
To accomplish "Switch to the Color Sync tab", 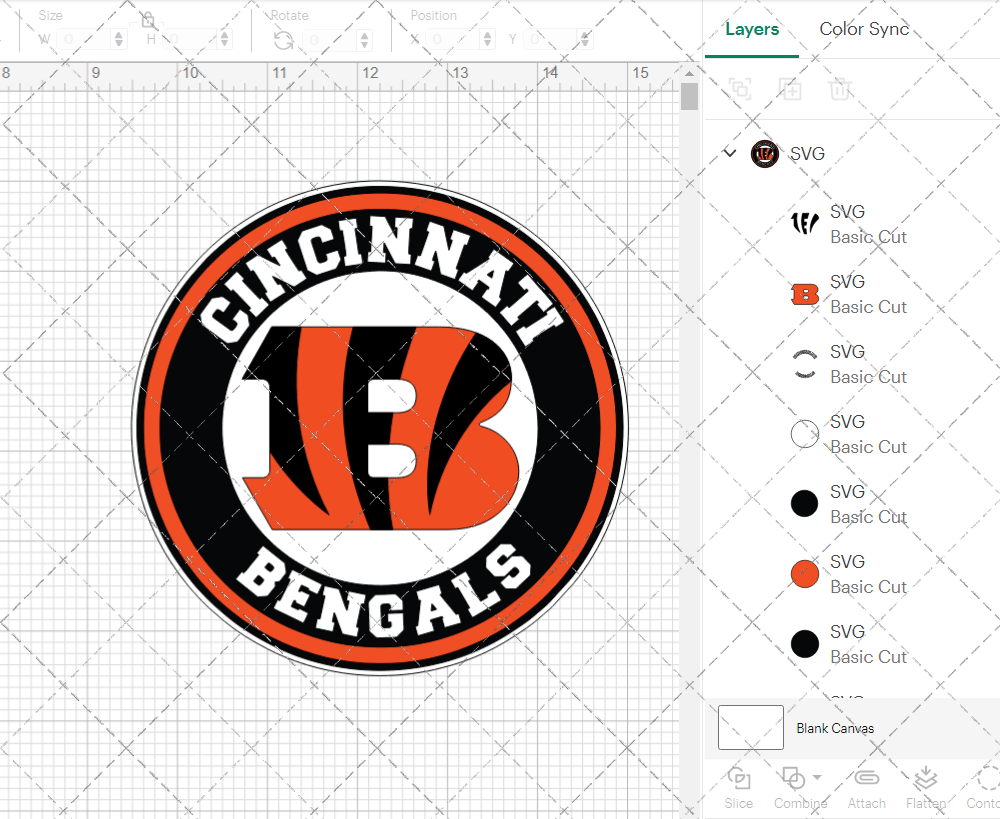I will pyautogui.click(x=864, y=29).
